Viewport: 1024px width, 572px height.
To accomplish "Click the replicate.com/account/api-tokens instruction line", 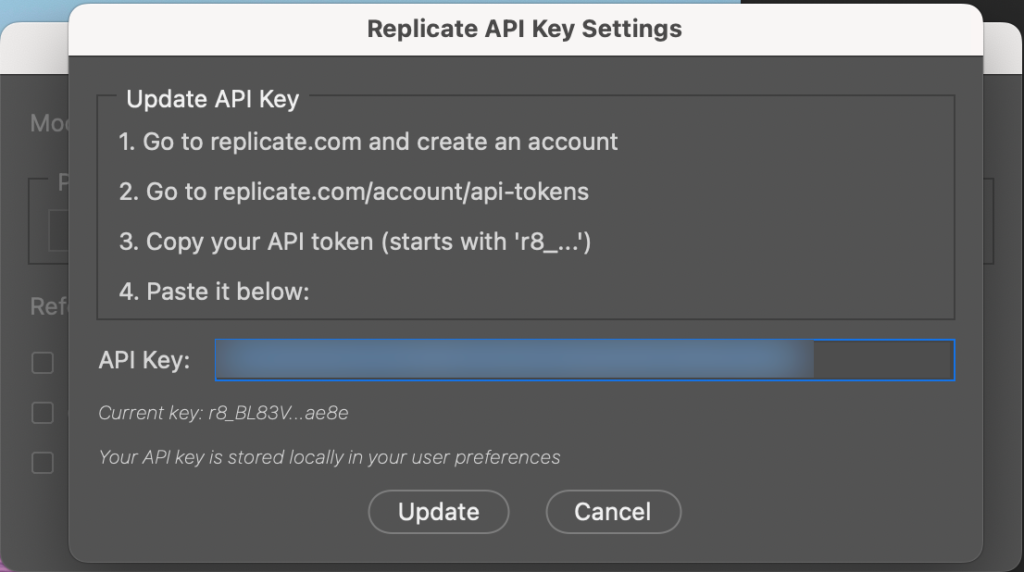I will (x=354, y=191).
